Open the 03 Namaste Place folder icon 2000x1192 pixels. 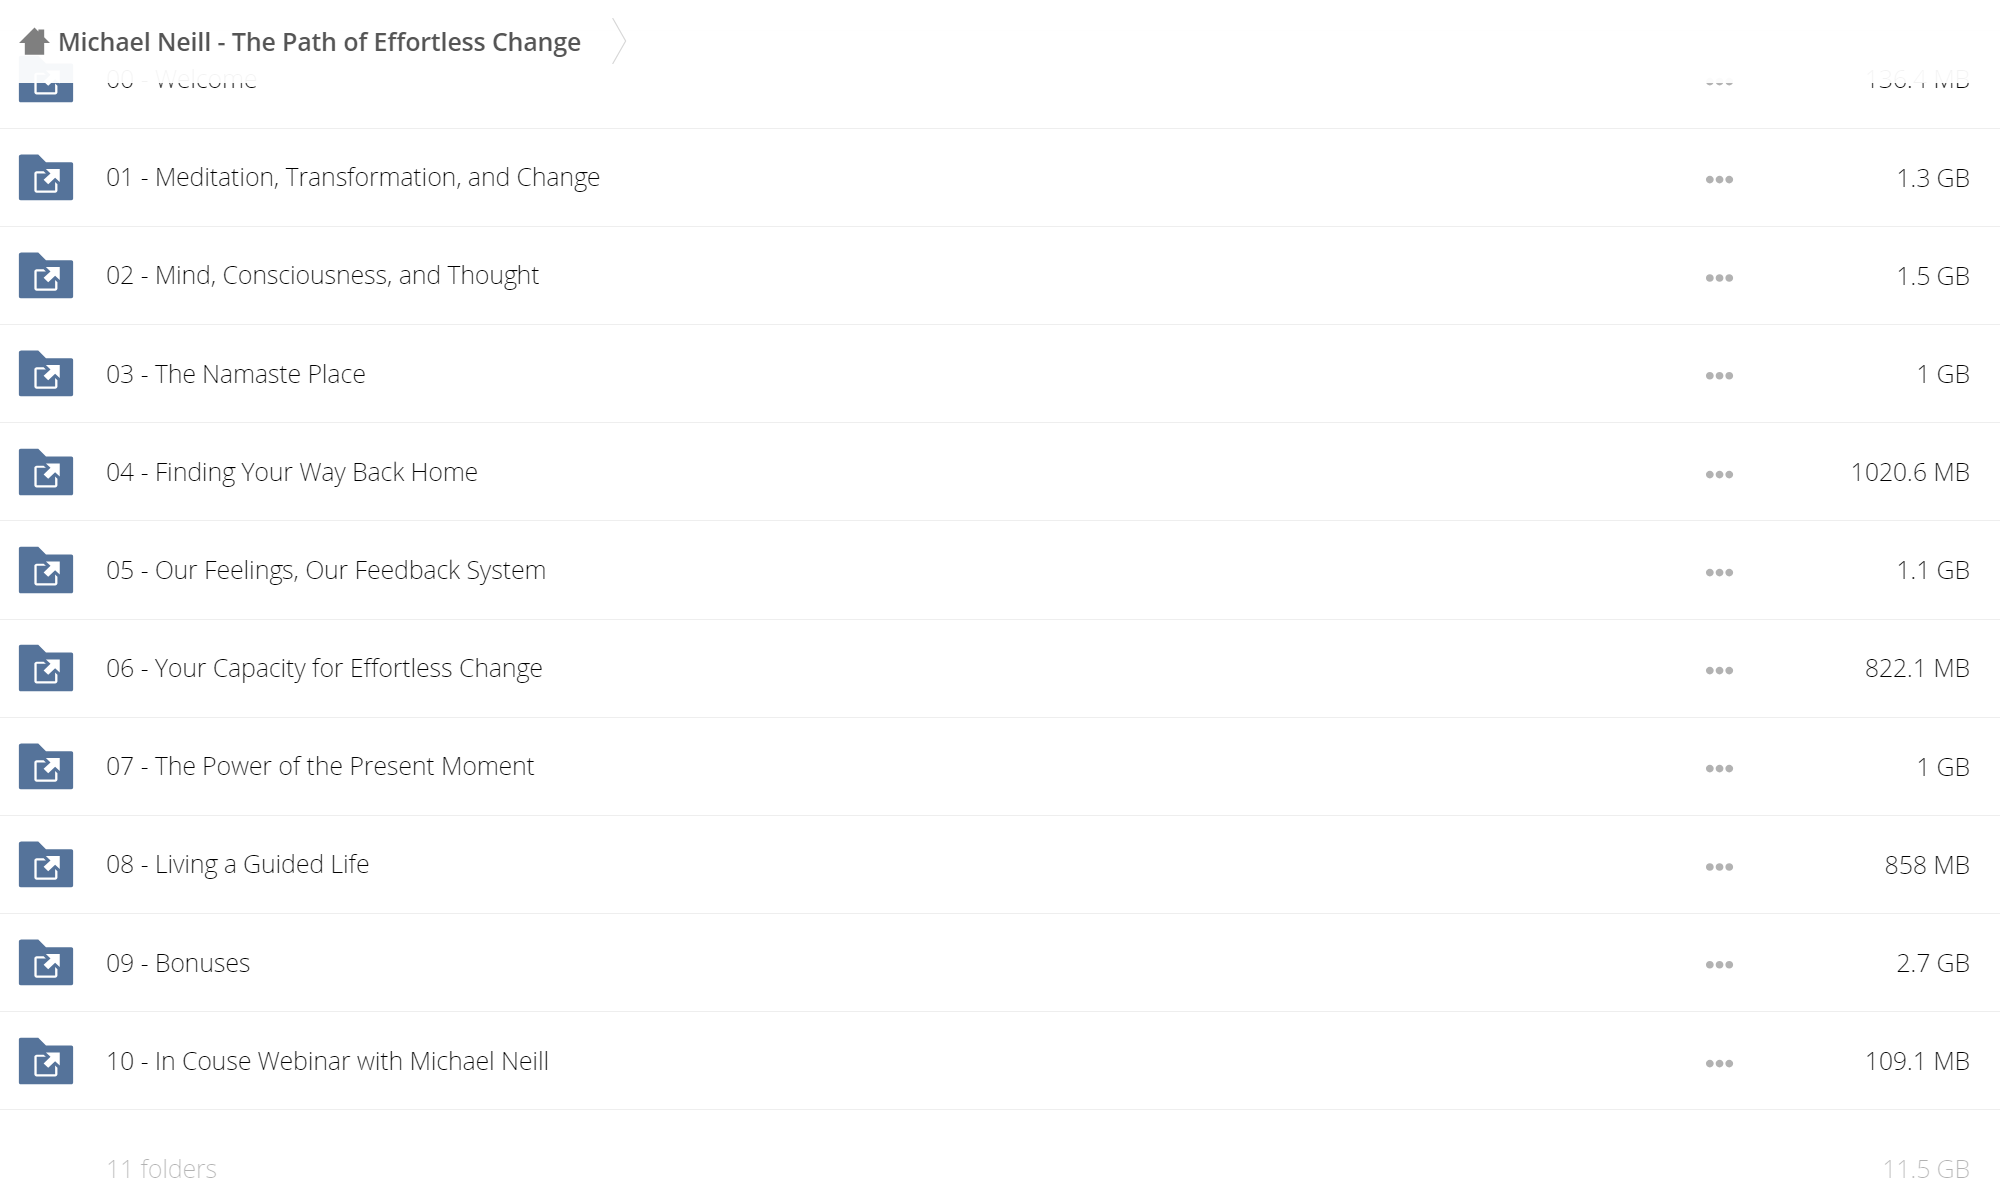point(46,374)
